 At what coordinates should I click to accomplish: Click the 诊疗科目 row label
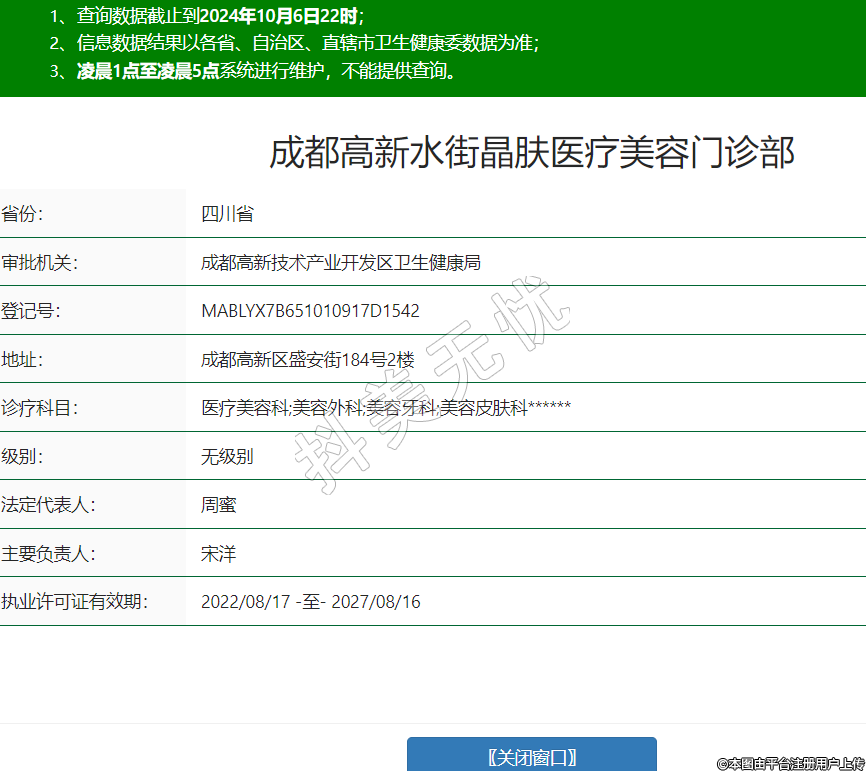pyautogui.click(x=40, y=408)
